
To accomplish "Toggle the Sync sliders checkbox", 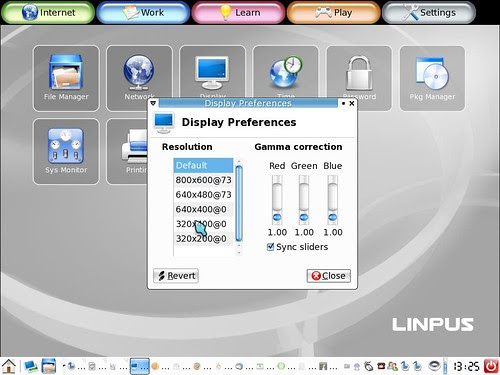I will coord(270,247).
